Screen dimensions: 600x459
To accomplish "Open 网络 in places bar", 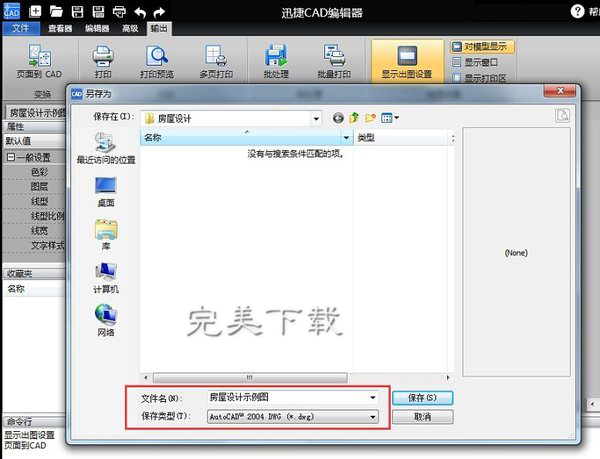I will (x=106, y=321).
